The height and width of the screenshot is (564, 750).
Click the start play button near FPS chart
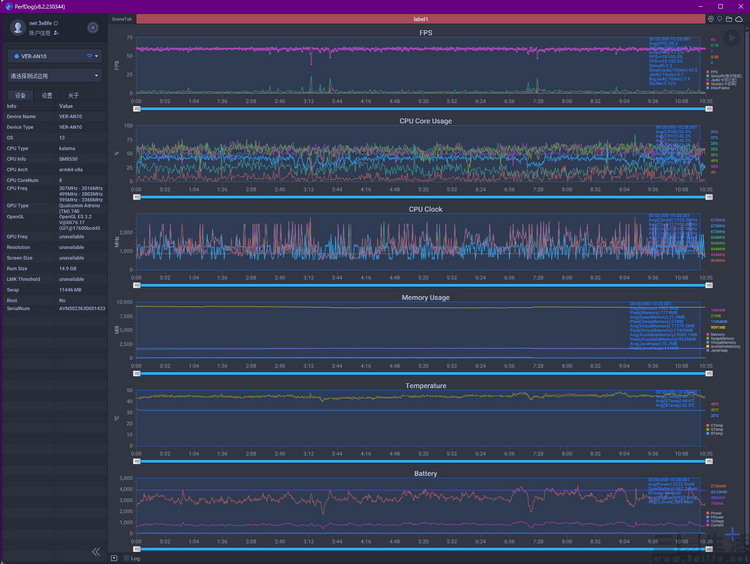(x=731, y=38)
